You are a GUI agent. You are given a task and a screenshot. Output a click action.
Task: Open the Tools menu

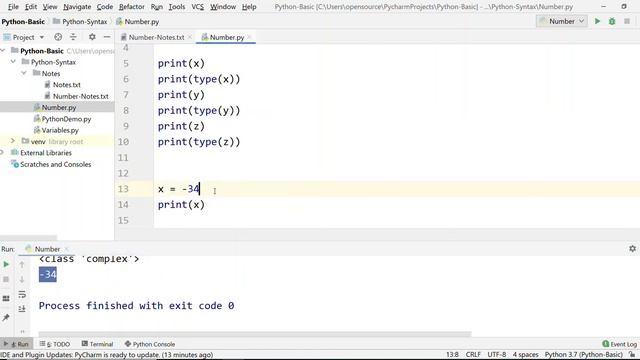177,7
